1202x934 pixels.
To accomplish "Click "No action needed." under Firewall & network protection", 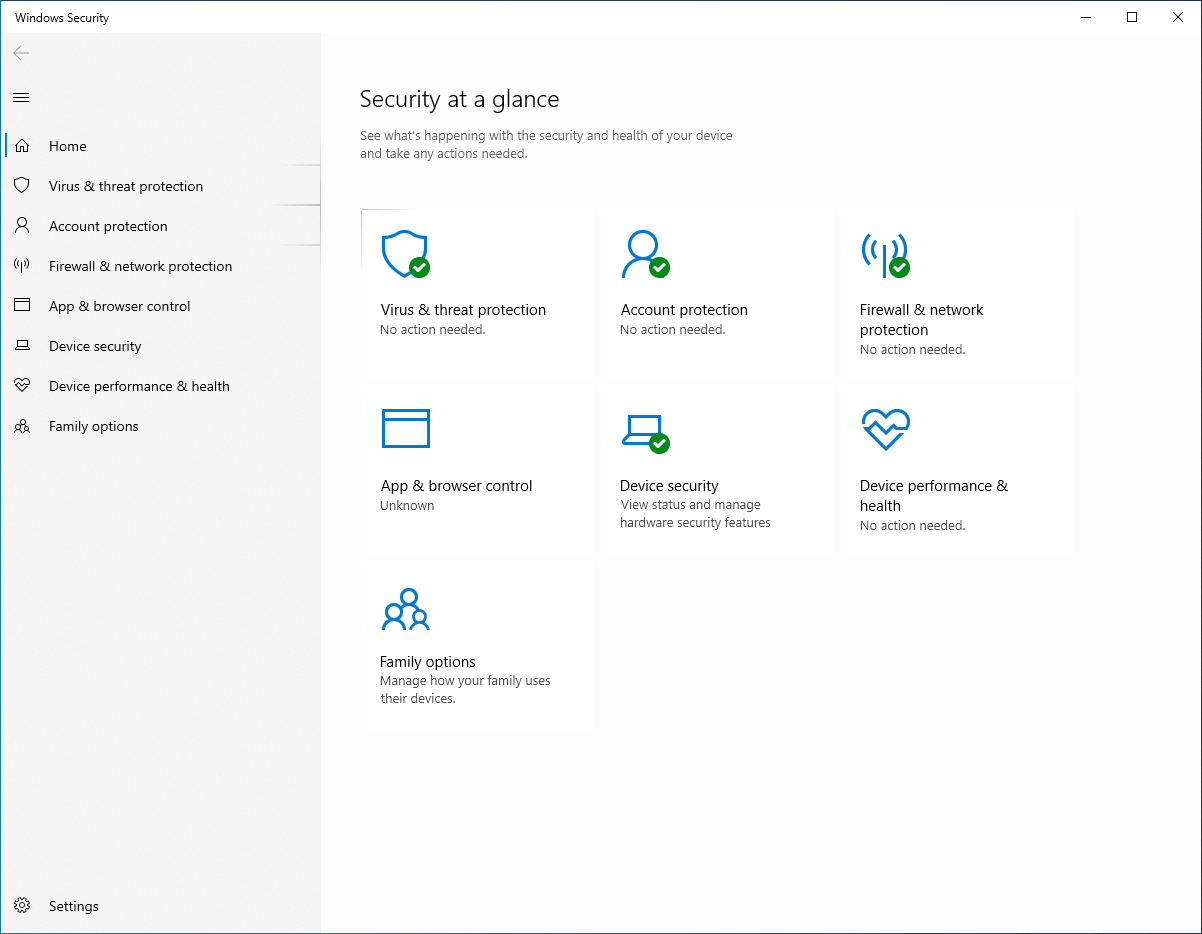I will 912,350.
